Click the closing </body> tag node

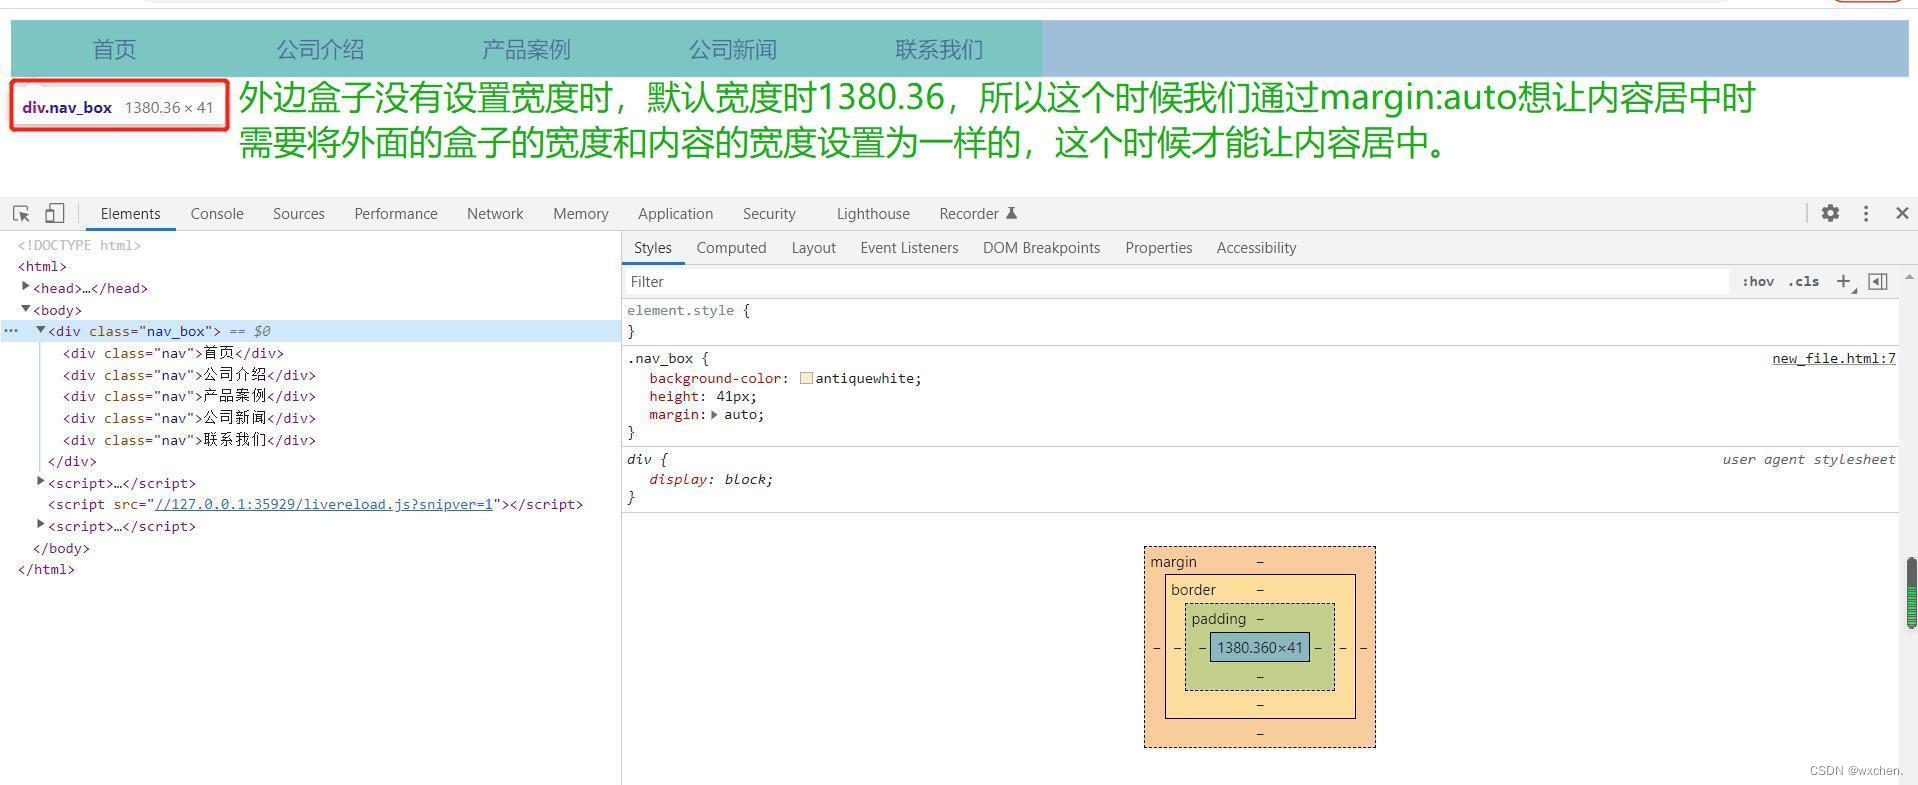(61, 548)
